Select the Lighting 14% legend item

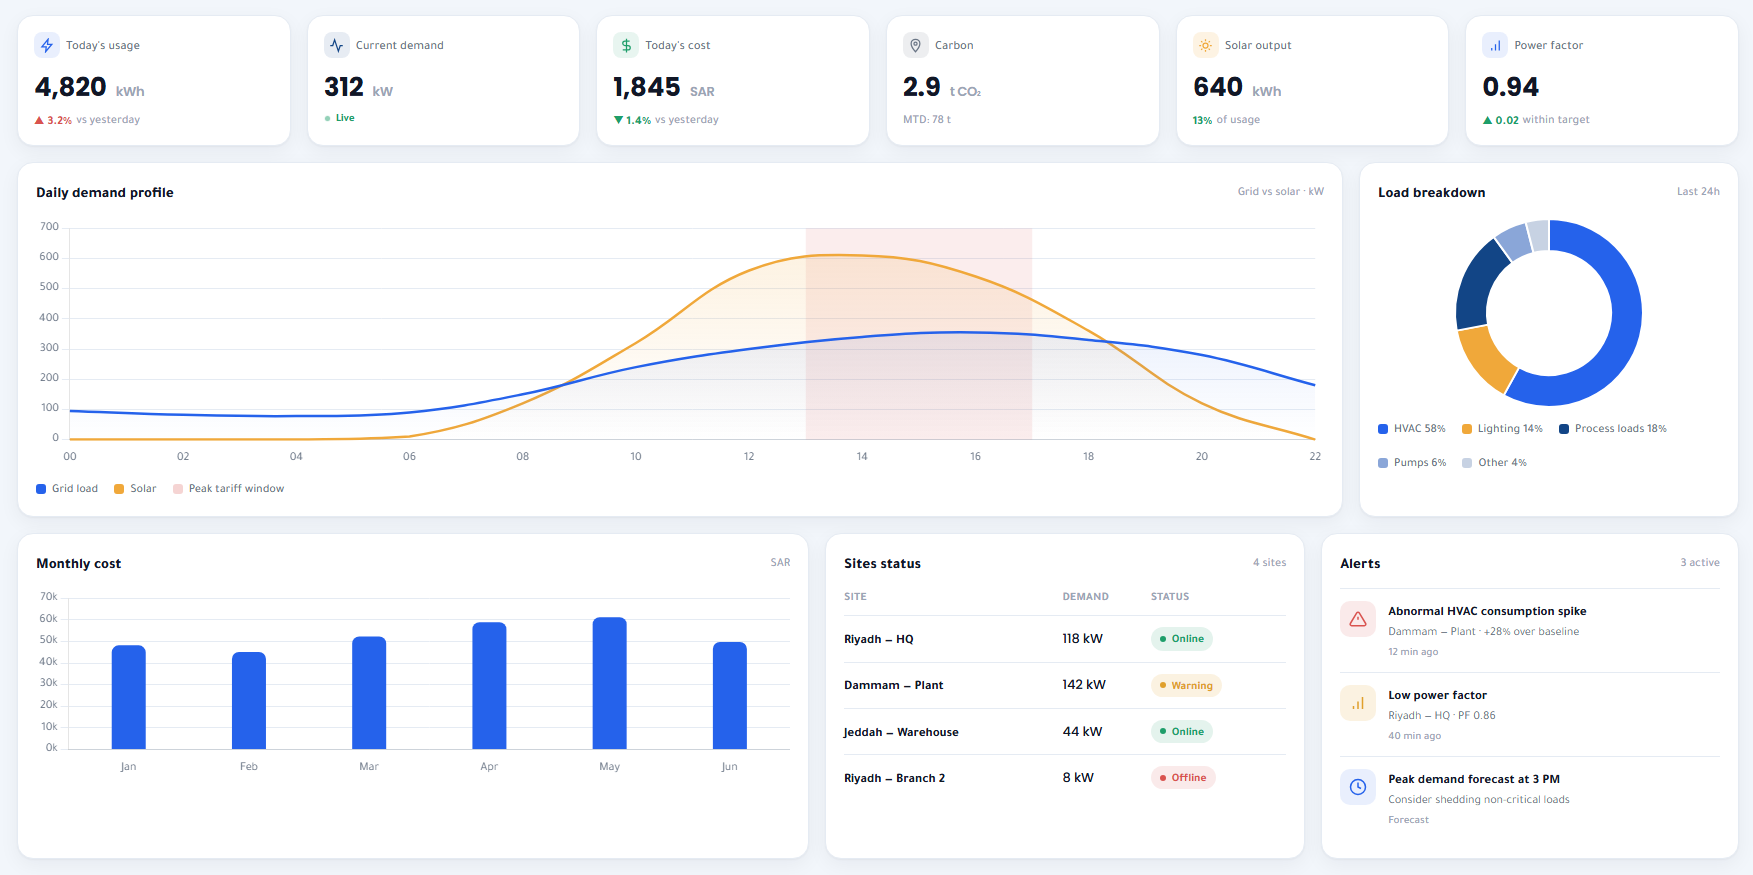point(1502,429)
